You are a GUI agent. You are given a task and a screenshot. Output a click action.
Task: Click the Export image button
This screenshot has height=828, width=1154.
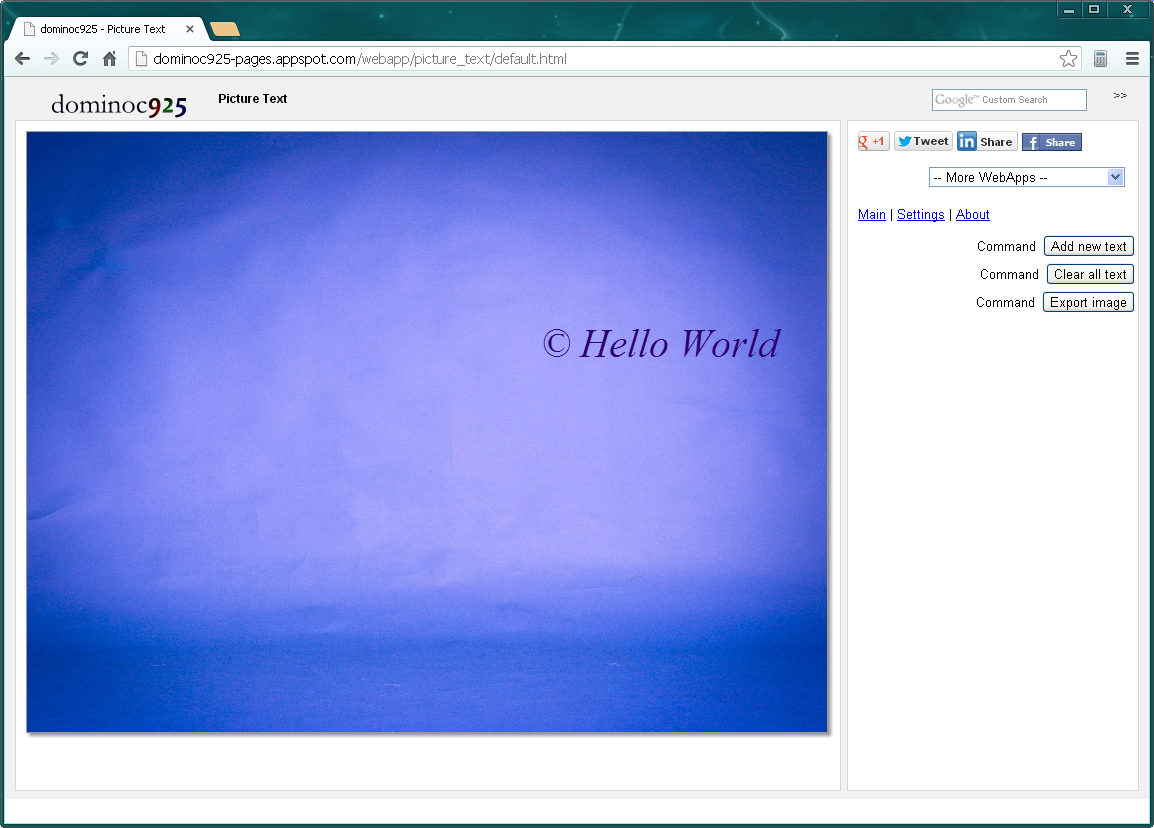pyautogui.click(x=1088, y=302)
